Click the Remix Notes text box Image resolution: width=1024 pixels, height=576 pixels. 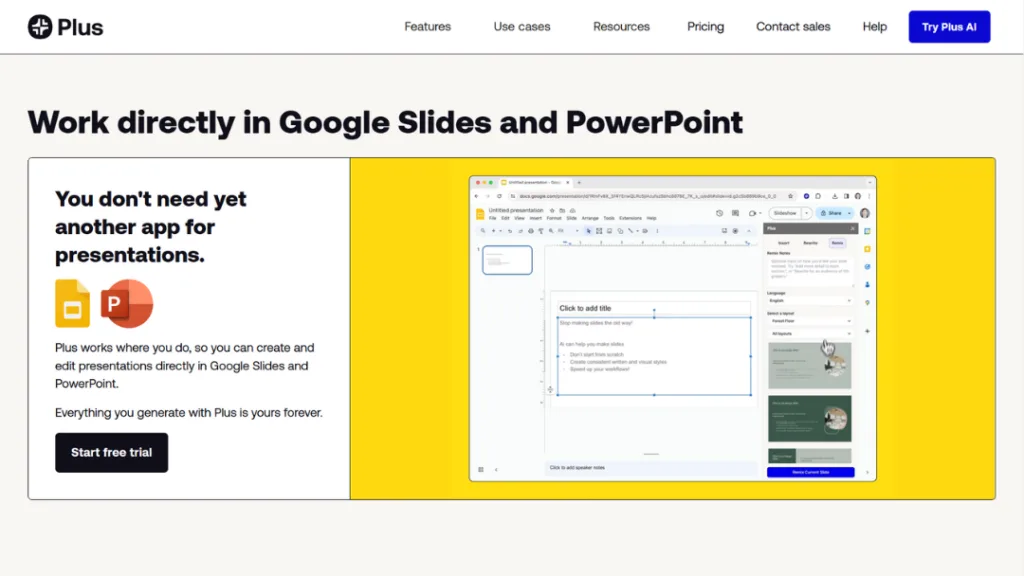pyautogui.click(x=809, y=270)
